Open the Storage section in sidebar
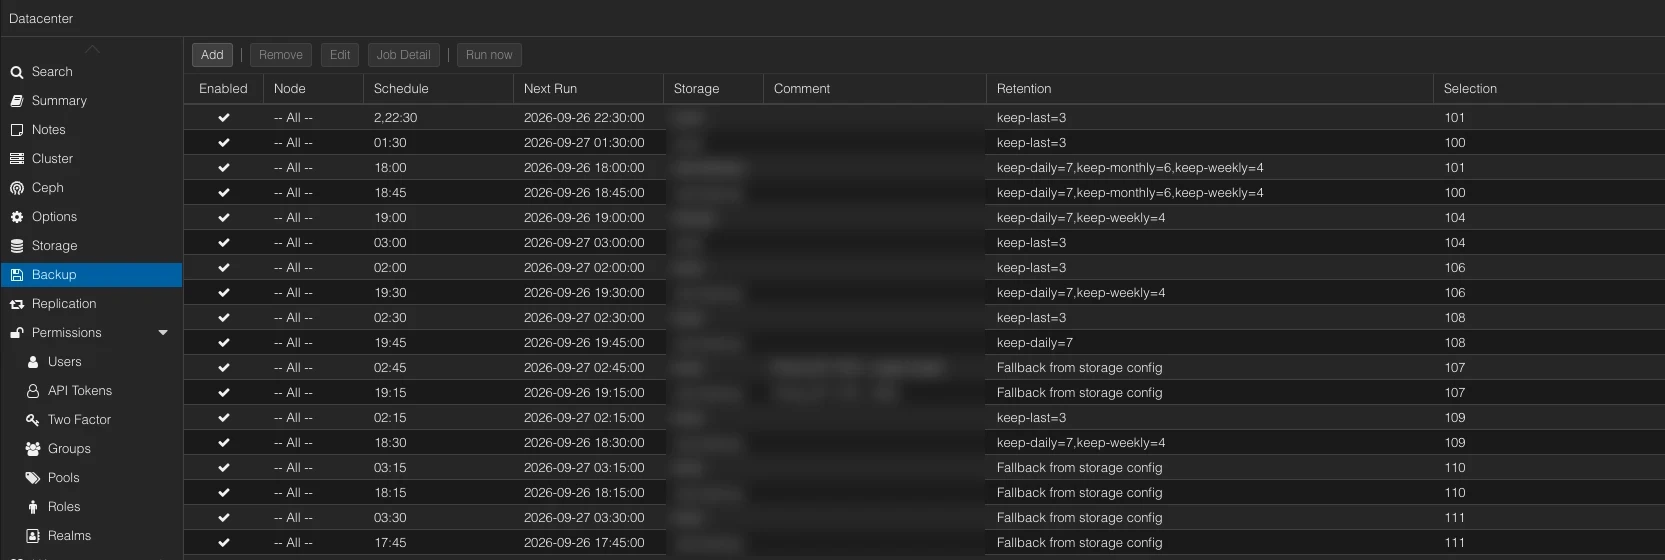The image size is (1665, 560). coord(91,246)
